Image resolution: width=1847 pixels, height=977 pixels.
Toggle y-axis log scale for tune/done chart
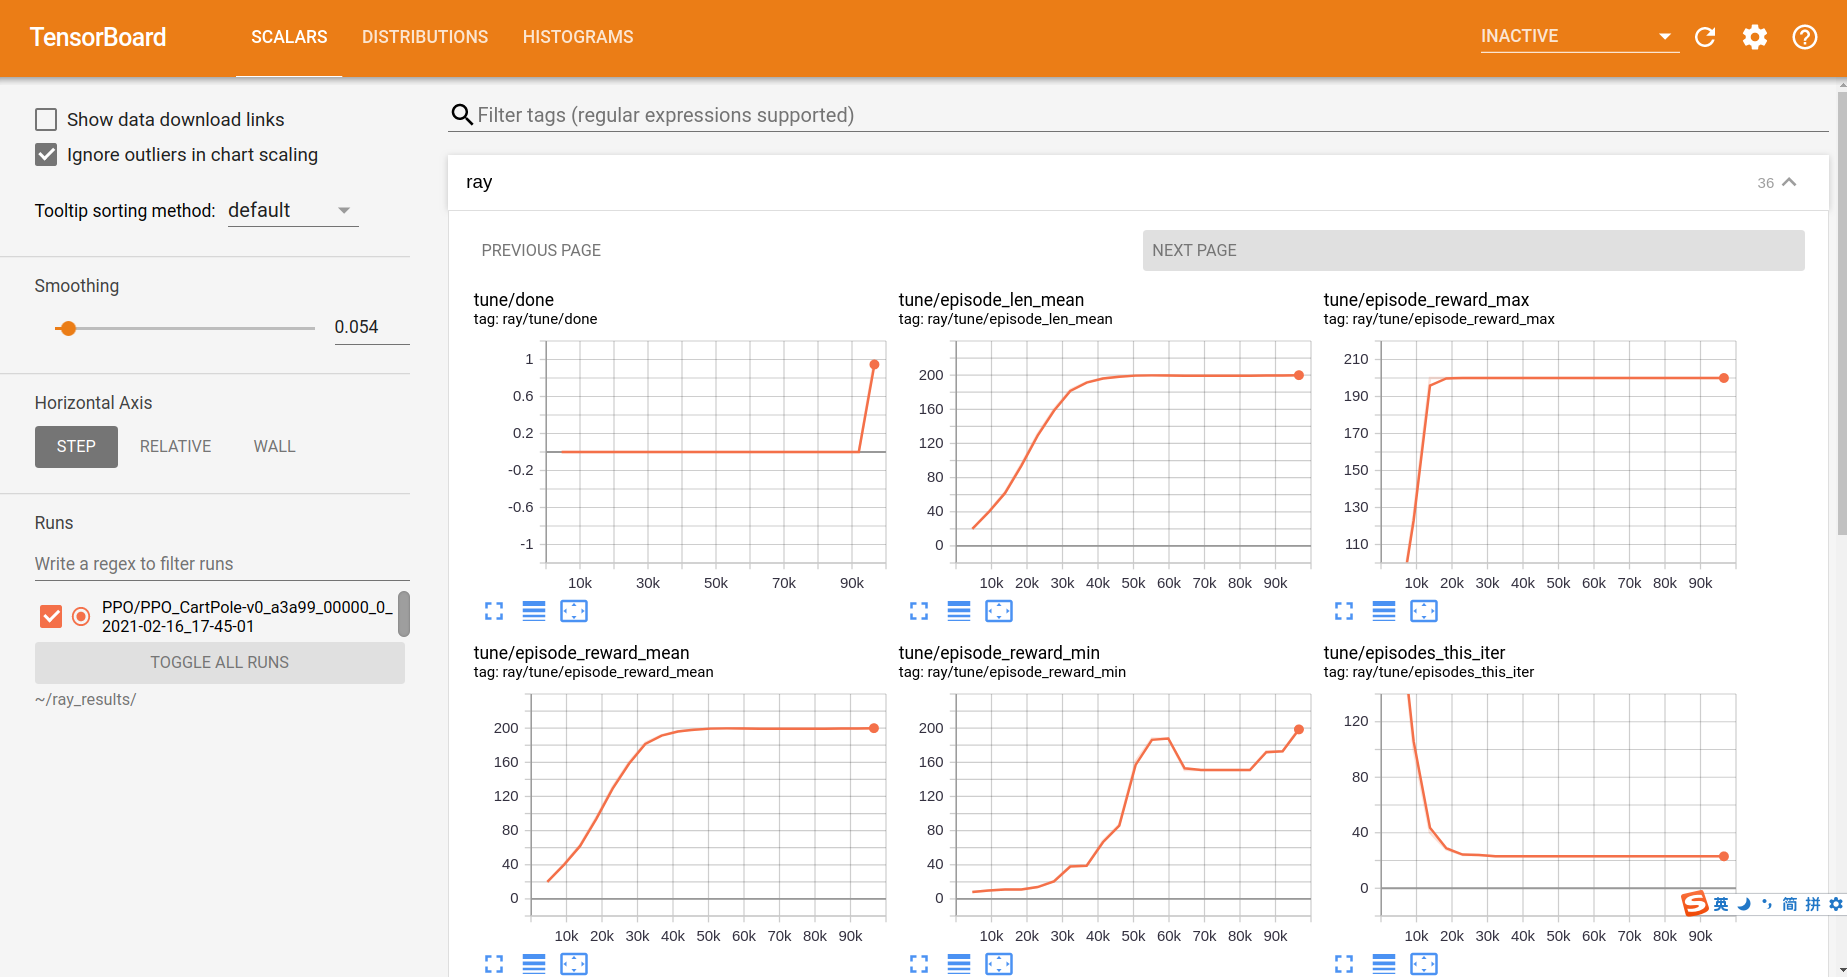coord(534,611)
